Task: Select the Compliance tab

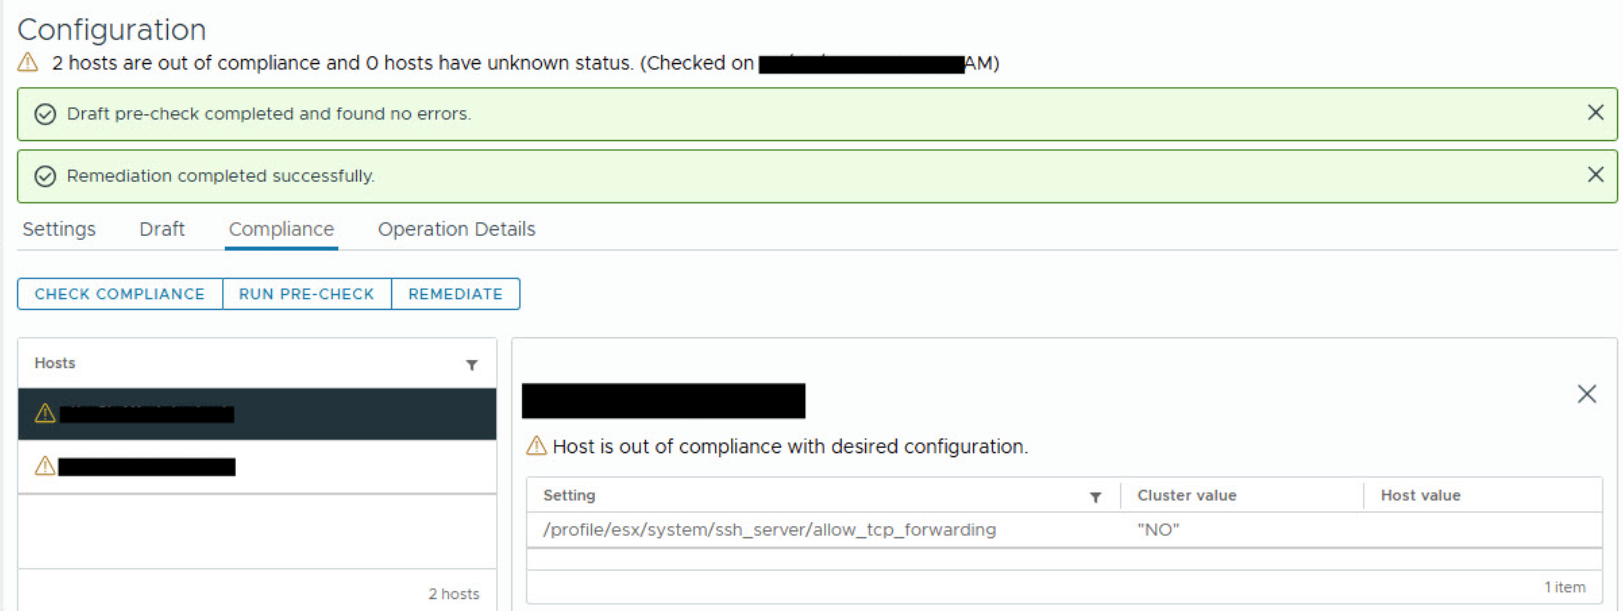Action: pyautogui.click(x=281, y=229)
